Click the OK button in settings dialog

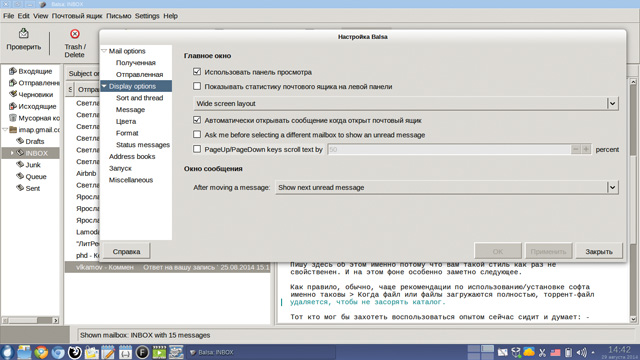[x=498, y=251]
